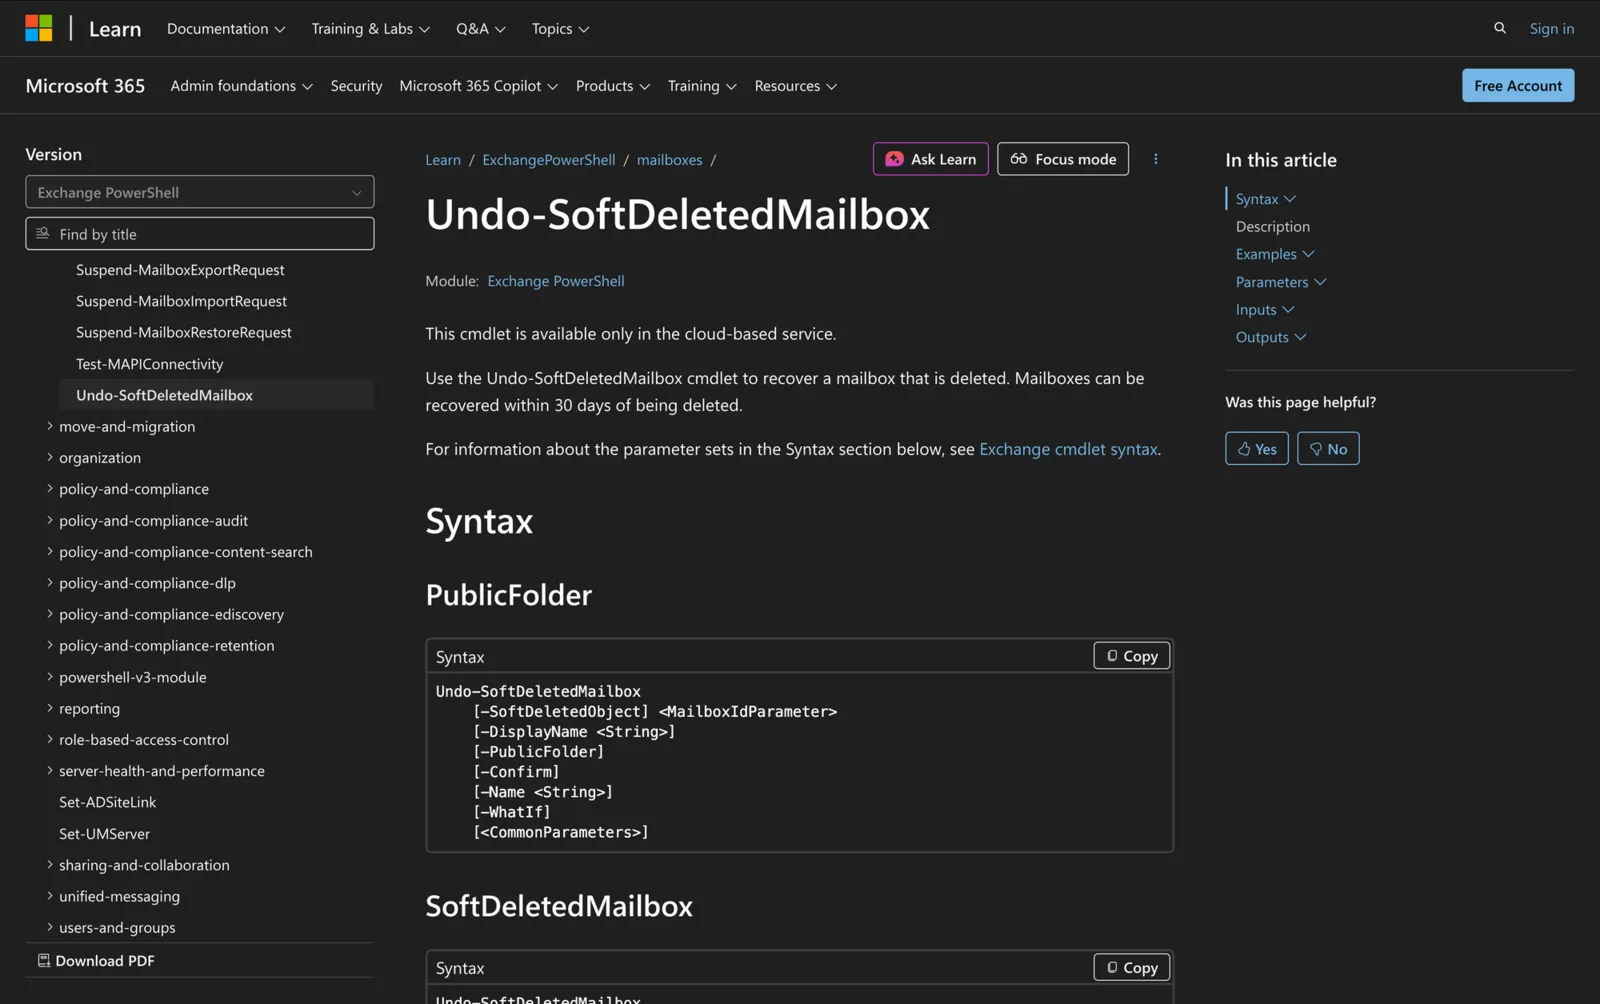The image size is (1600, 1004).
Task: Select Undo-SoftDeletedMailbox in sidebar
Action: click(x=217, y=395)
